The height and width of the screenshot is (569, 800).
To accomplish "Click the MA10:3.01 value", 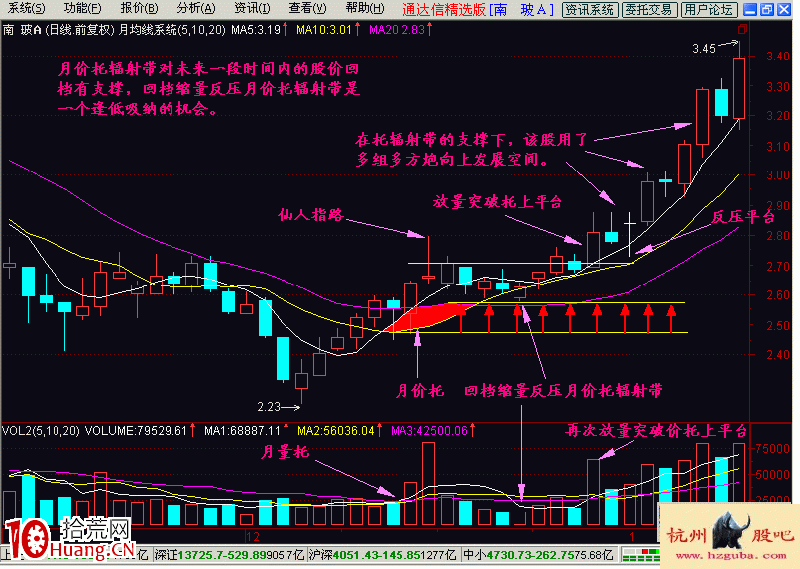I will 324,30.
